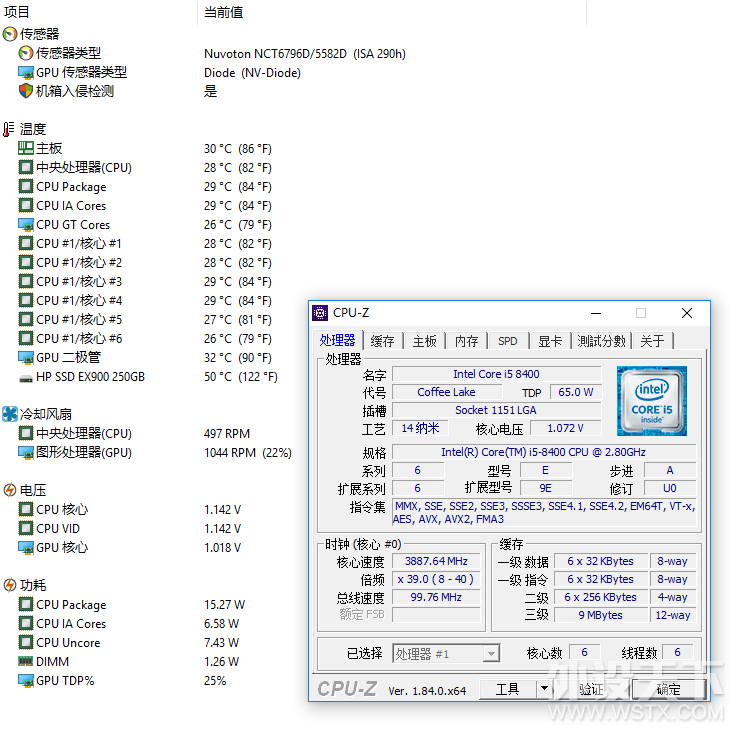Click the 温度 thermometer icon
Image resolution: width=743 pixels, height=740 pixels.
tap(9, 129)
